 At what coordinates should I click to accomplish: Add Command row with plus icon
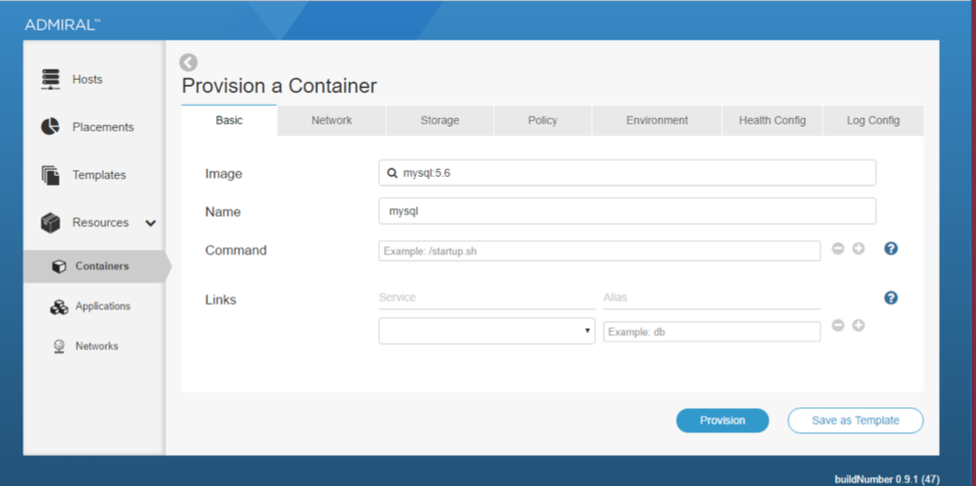(858, 249)
